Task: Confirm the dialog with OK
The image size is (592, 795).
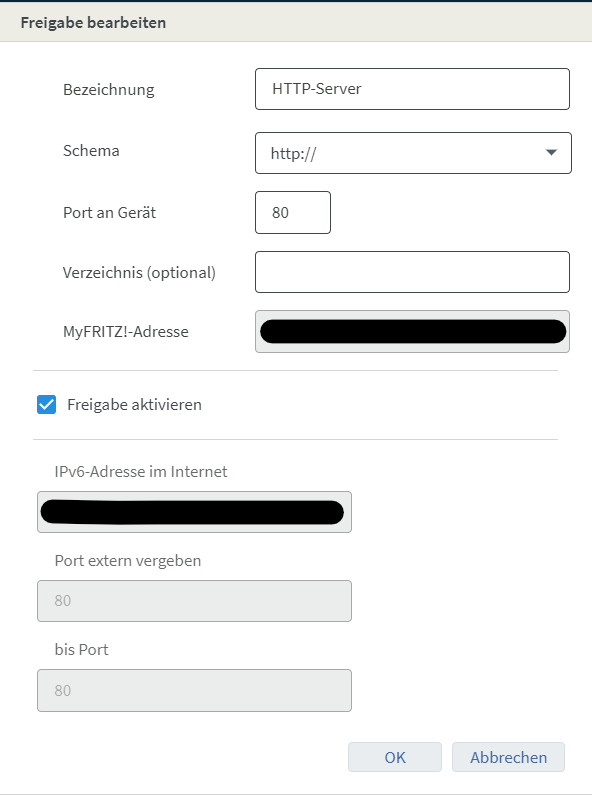Action: click(395, 757)
